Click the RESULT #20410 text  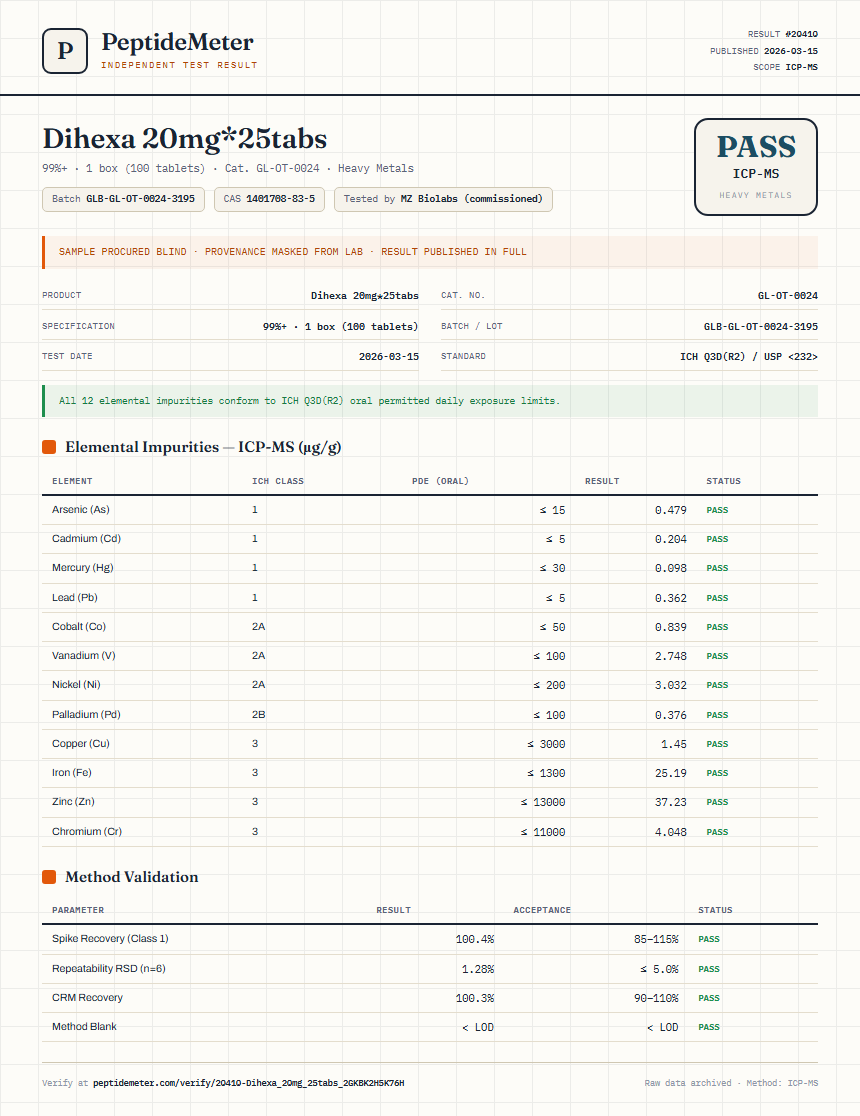tap(782, 34)
